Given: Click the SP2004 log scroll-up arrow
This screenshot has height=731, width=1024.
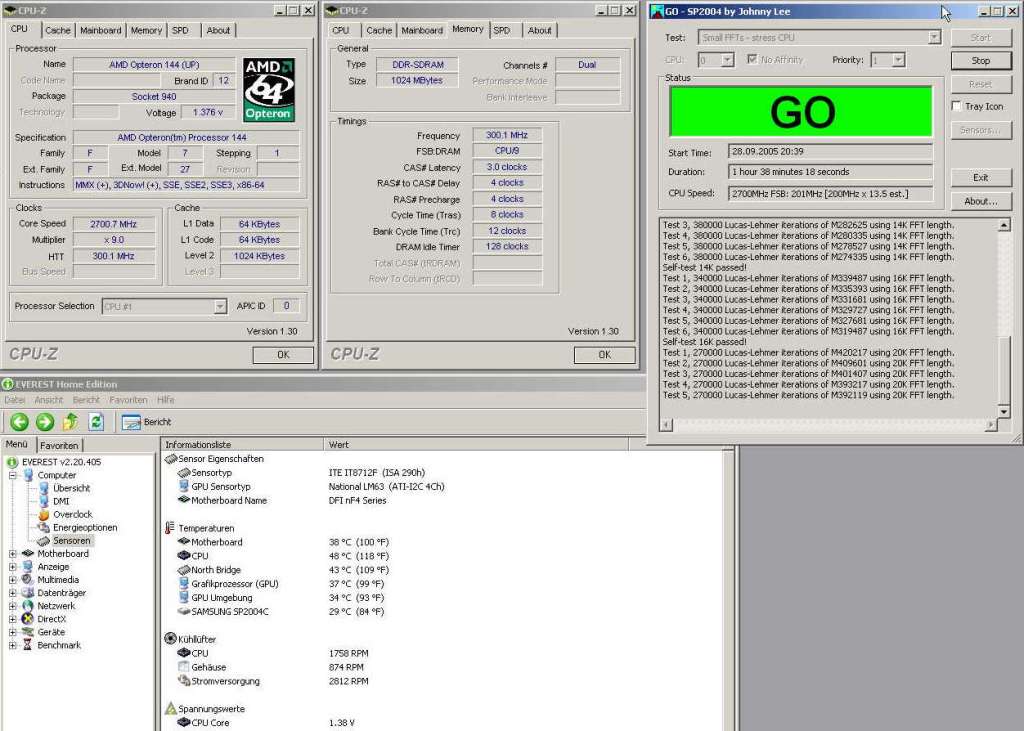Looking at the screenshot, I should pos(1004,225).
